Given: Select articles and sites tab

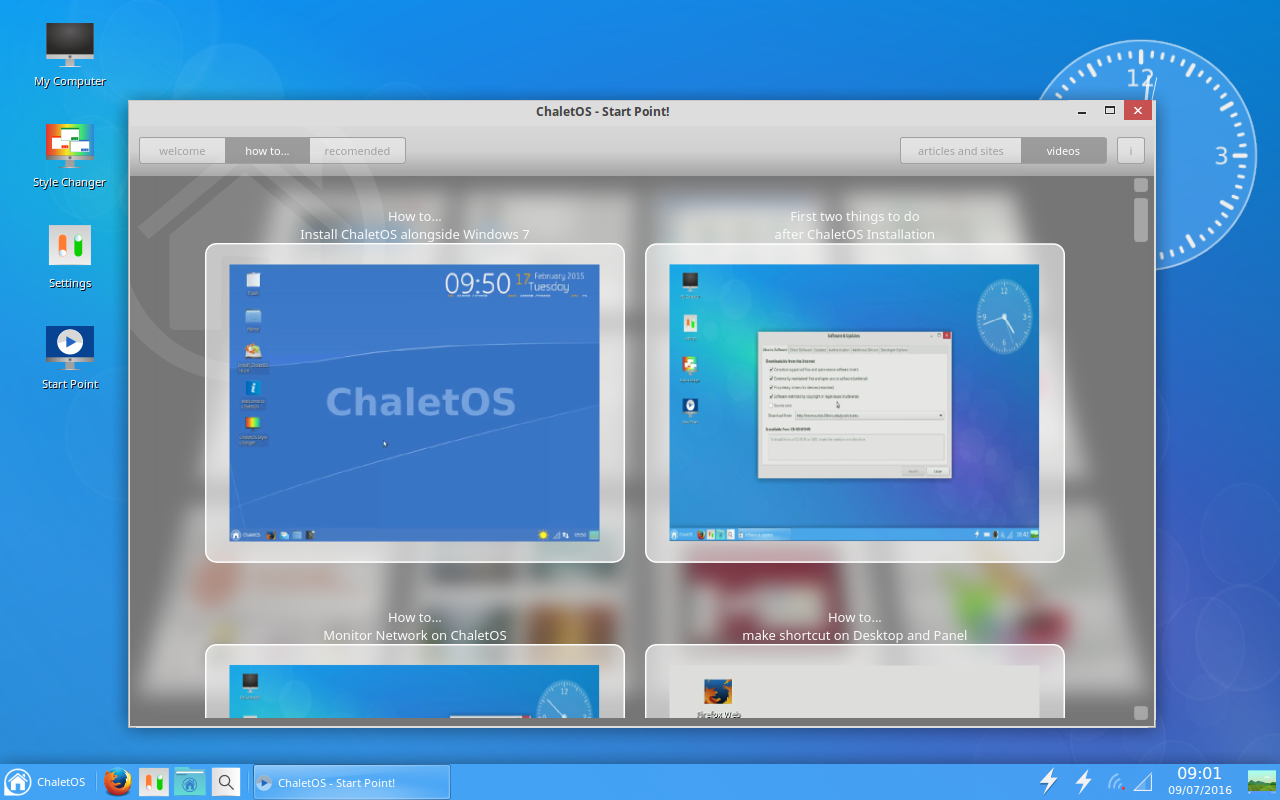Looking at the screenshot, I should pos(961,151).
